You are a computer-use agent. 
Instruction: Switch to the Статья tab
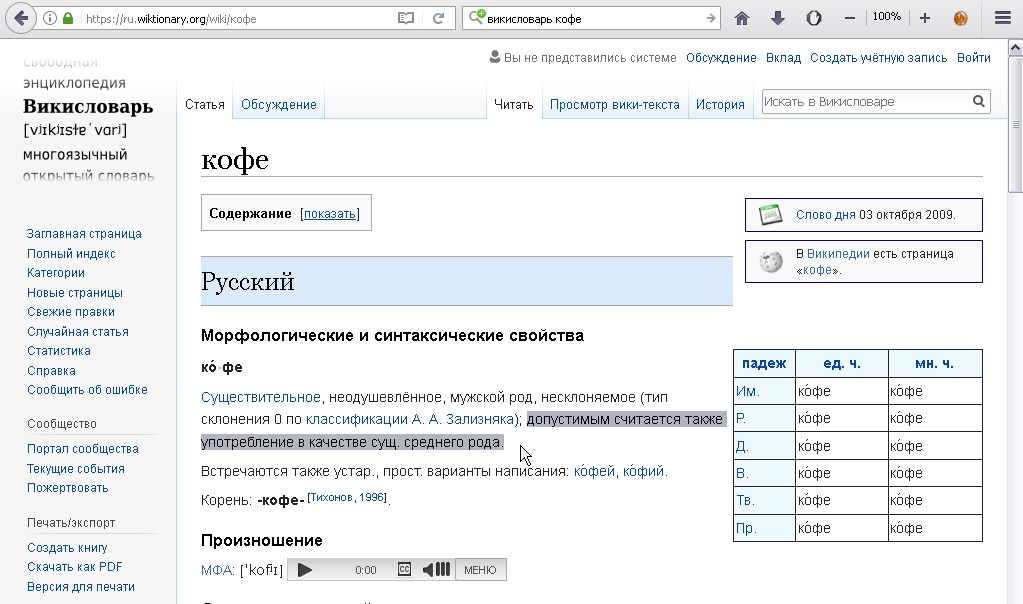(204, 104)
